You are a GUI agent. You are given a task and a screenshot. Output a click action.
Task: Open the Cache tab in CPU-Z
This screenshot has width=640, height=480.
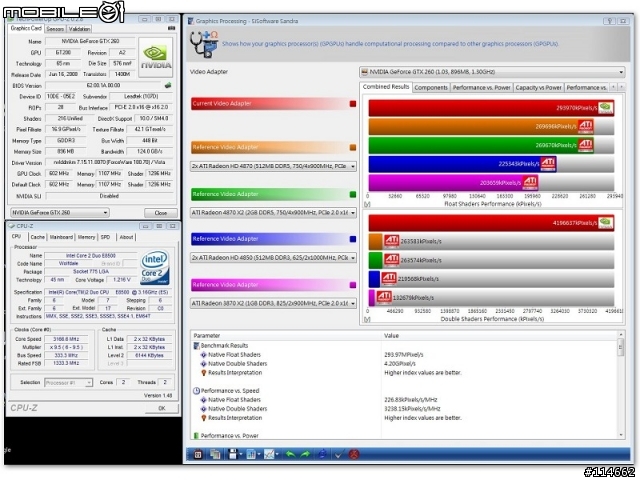pyautogui.click(x=37, y=237)
